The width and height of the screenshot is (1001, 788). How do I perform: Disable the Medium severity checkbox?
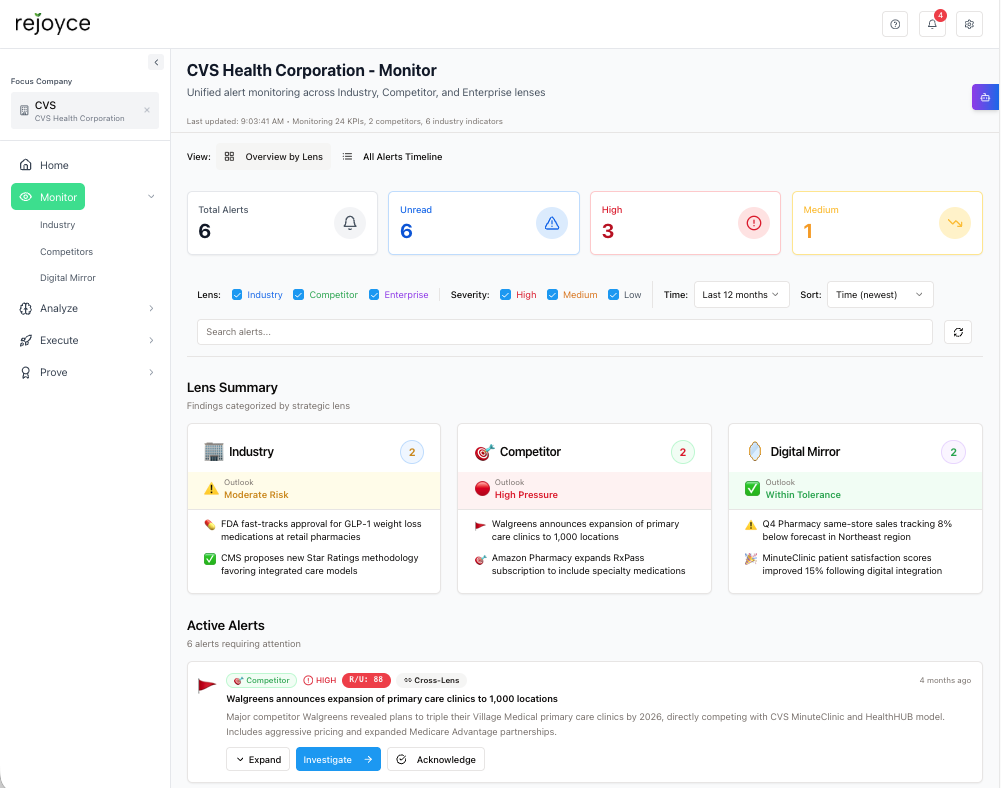(552, 294)
